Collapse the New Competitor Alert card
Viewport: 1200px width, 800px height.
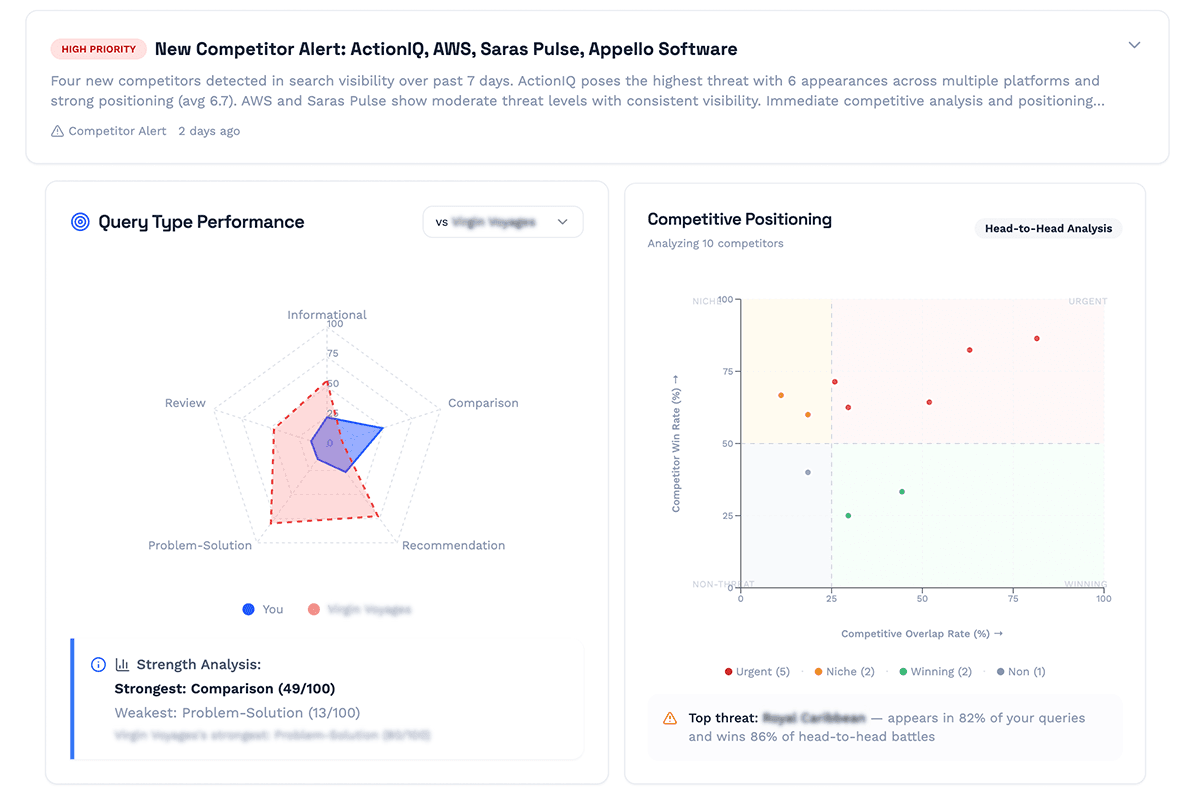1134,45
